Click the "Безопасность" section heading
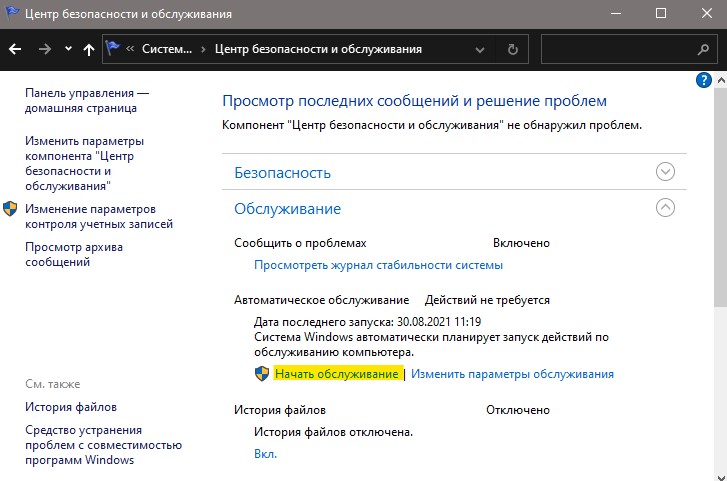Image resolution: width=727 pixels, height=481 pixels. pyautogui.click(x=282, y=173)
